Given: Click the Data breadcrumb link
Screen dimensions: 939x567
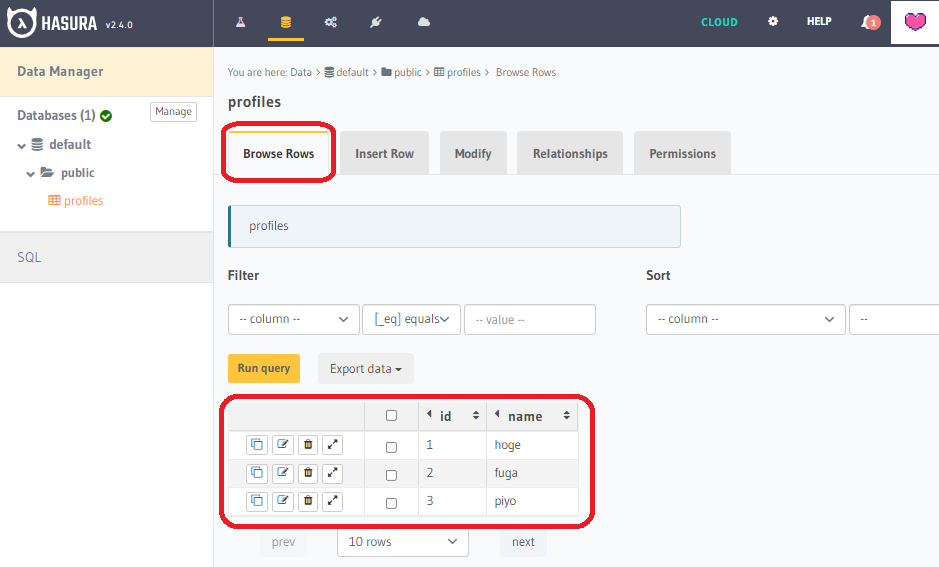Looking at the screenshot, I should tap(301, 72).
